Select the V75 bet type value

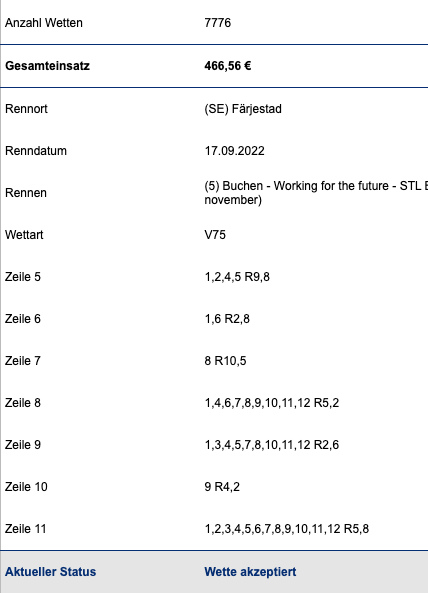(215, 235)
